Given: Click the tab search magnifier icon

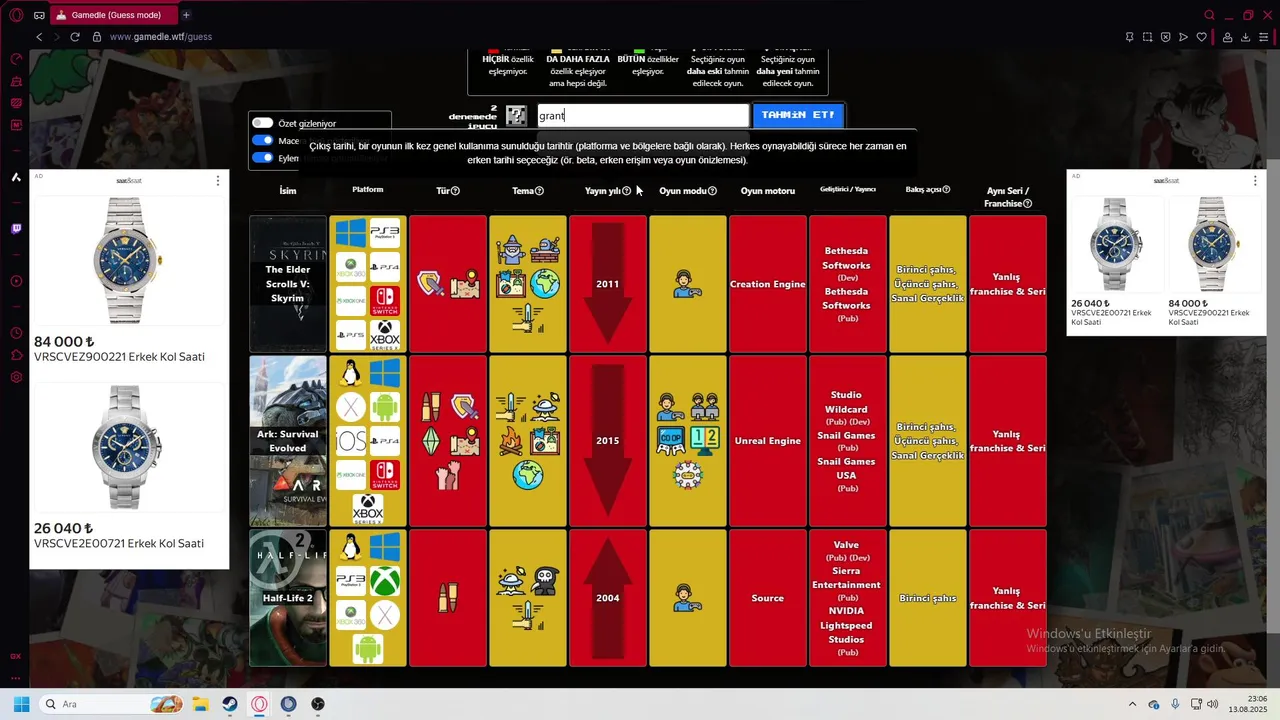Looking at the screenshot, I should pos(1209,15).
